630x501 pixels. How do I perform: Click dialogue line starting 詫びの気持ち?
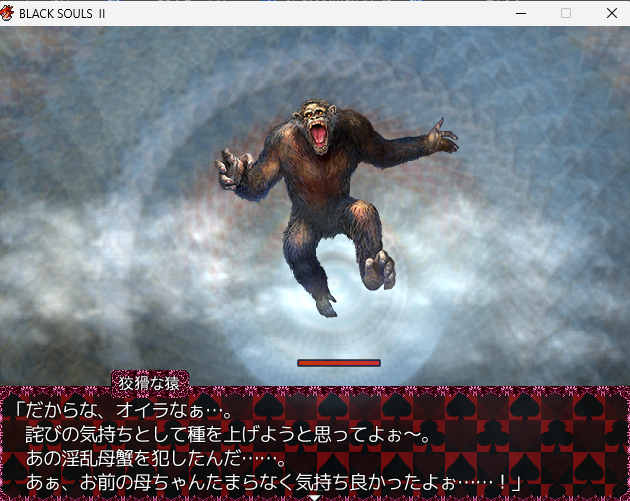(x=229, y=435)
